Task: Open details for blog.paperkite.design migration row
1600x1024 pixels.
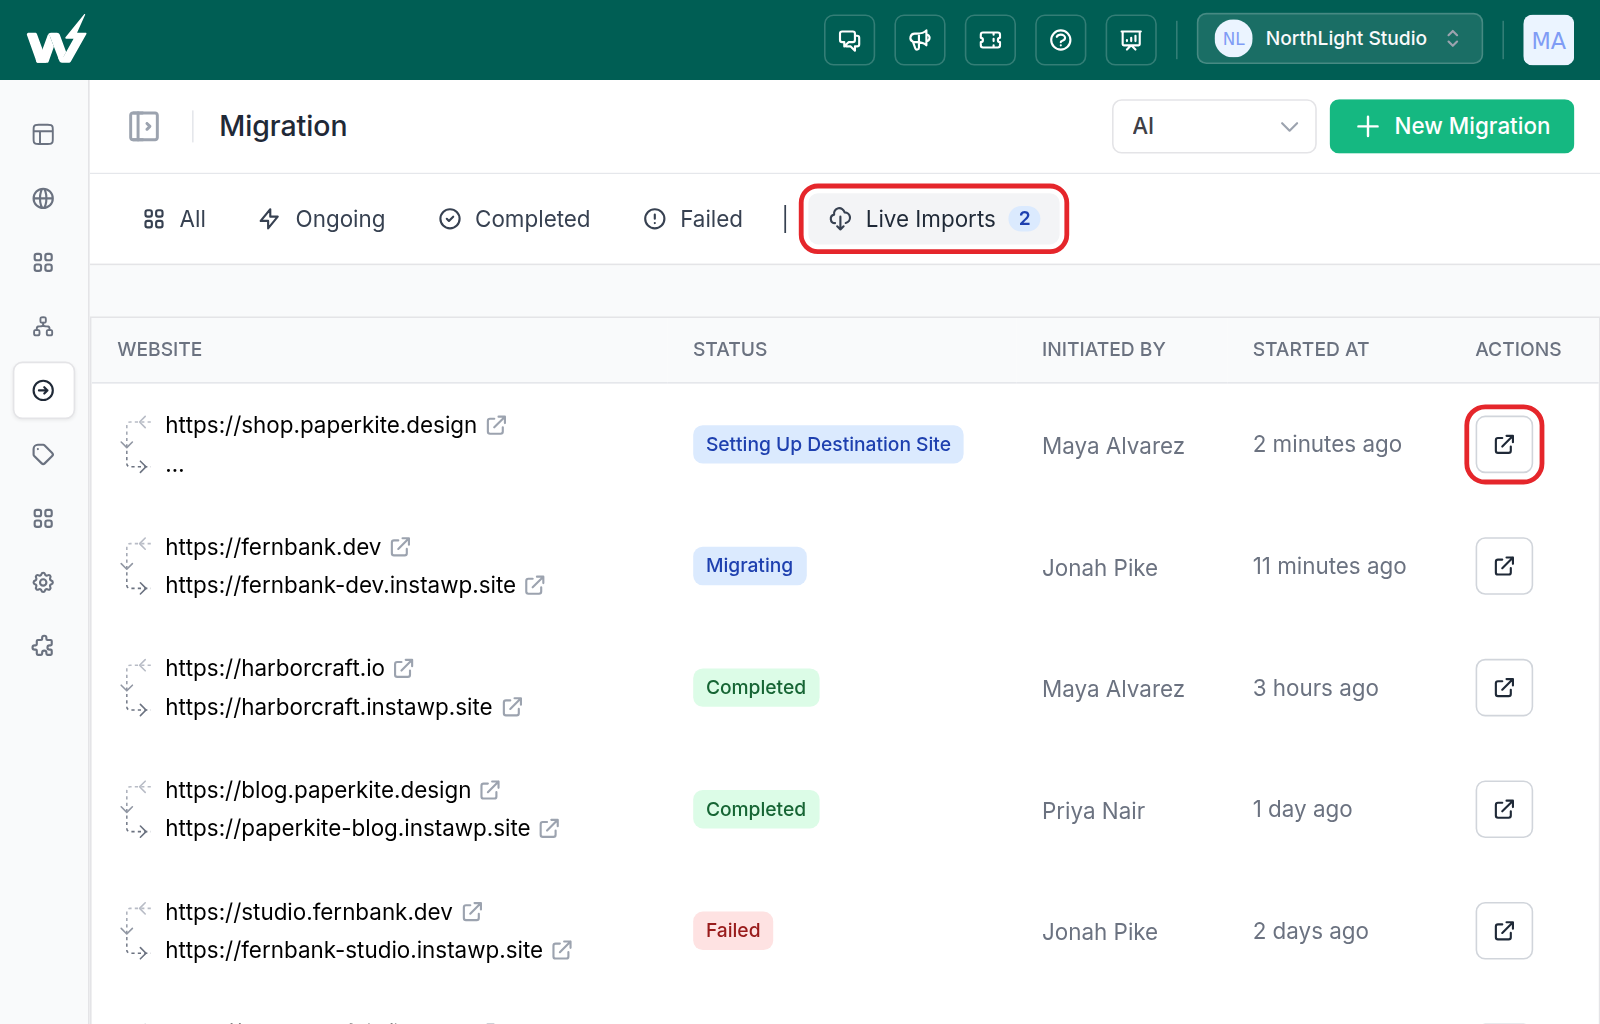Action: coord(1504,809)
